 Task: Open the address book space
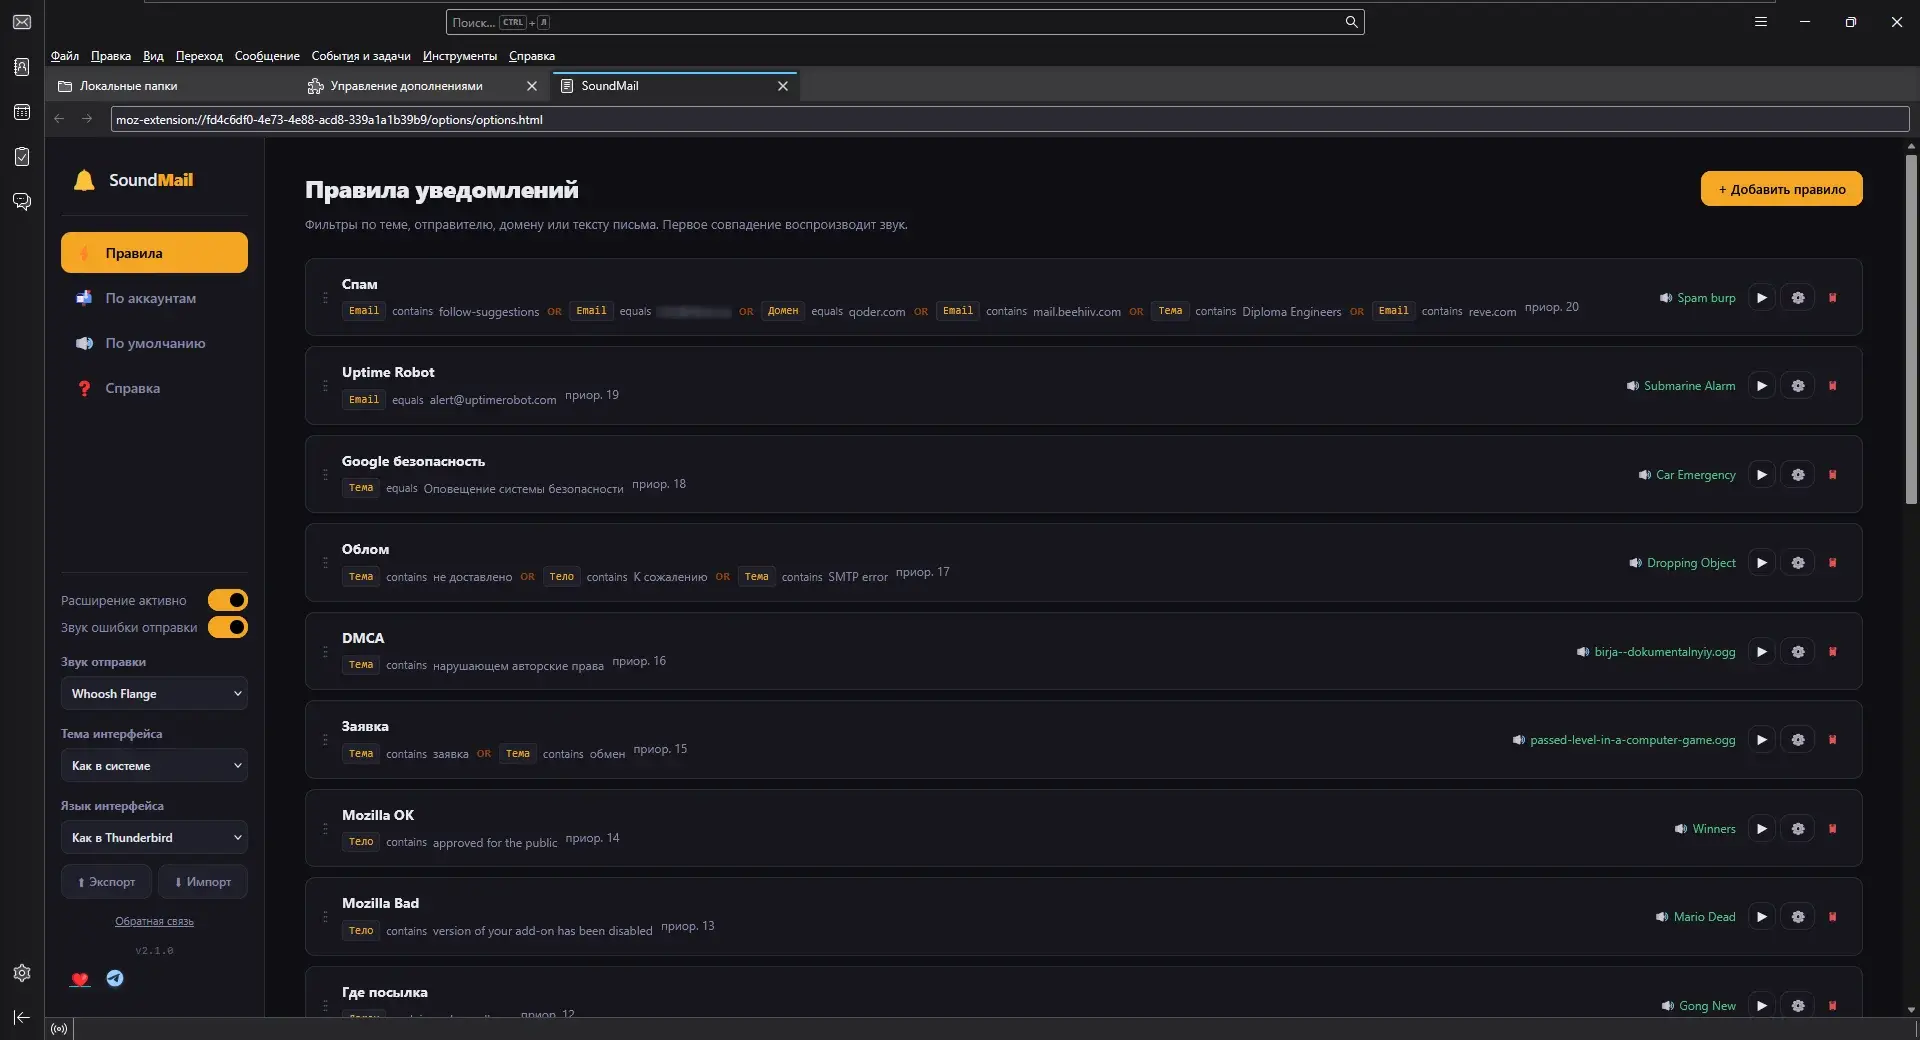[22, 67]
